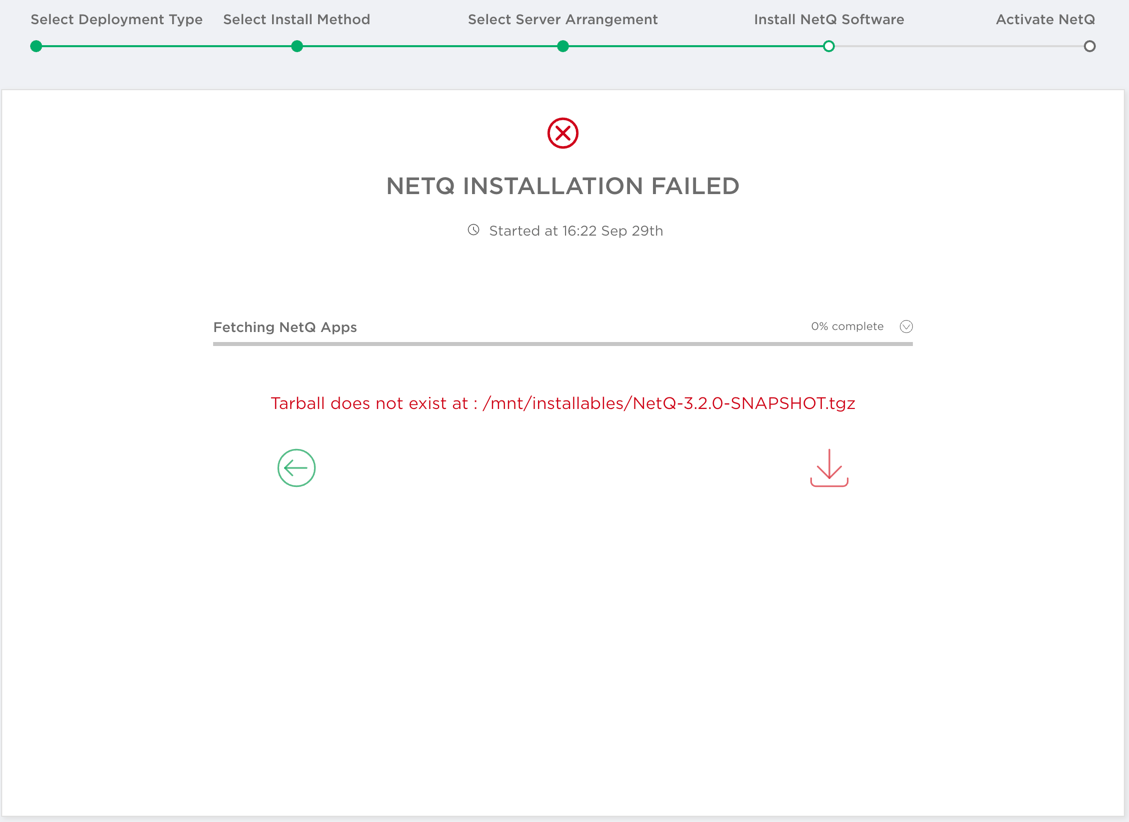This screenshot has height=822, width=1129.
Task: Click the green back arrow icon
Action: coord(296,468)
